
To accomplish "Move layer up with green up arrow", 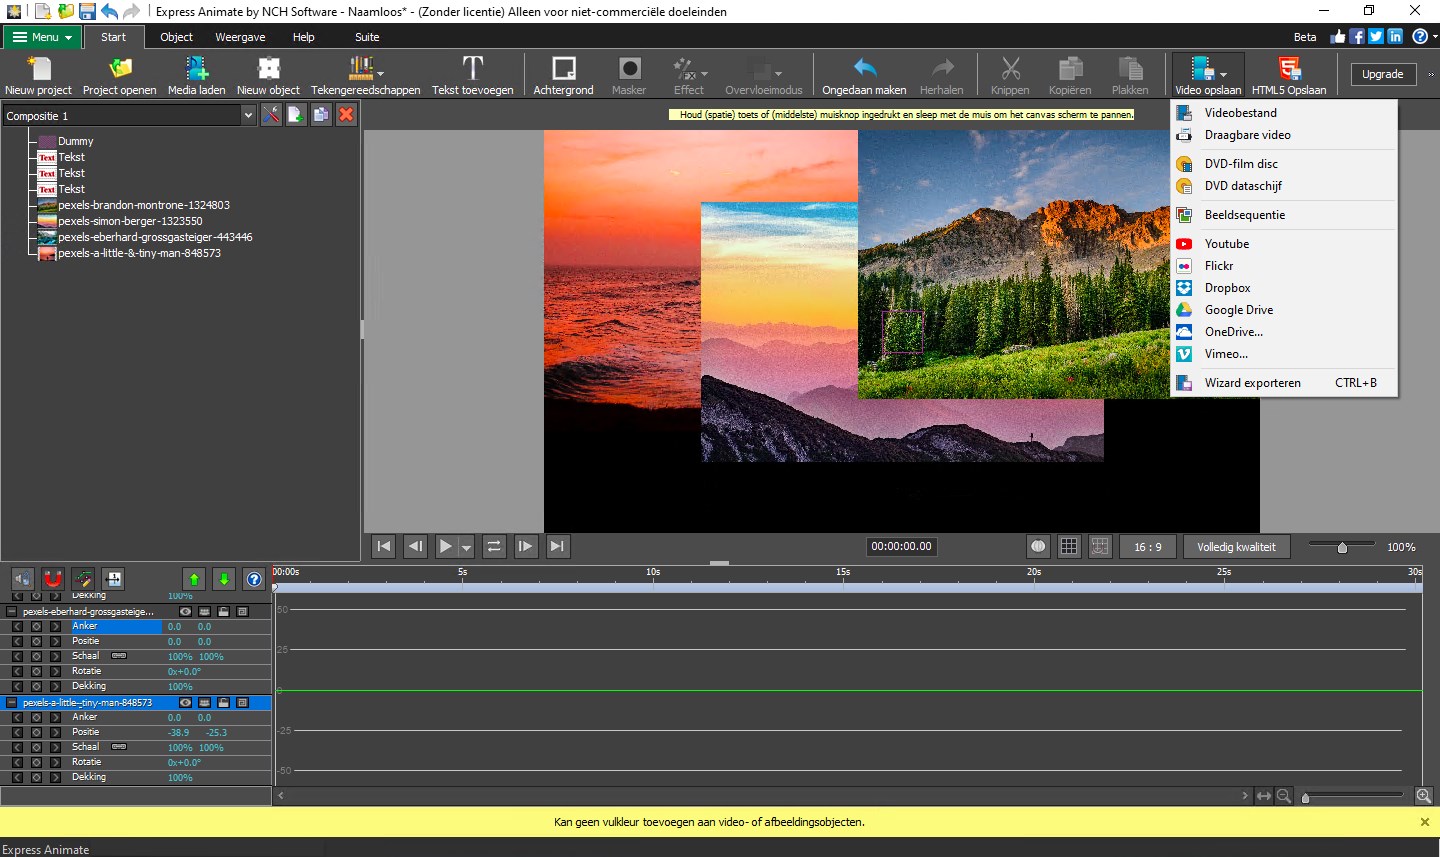I will point(194,579).
